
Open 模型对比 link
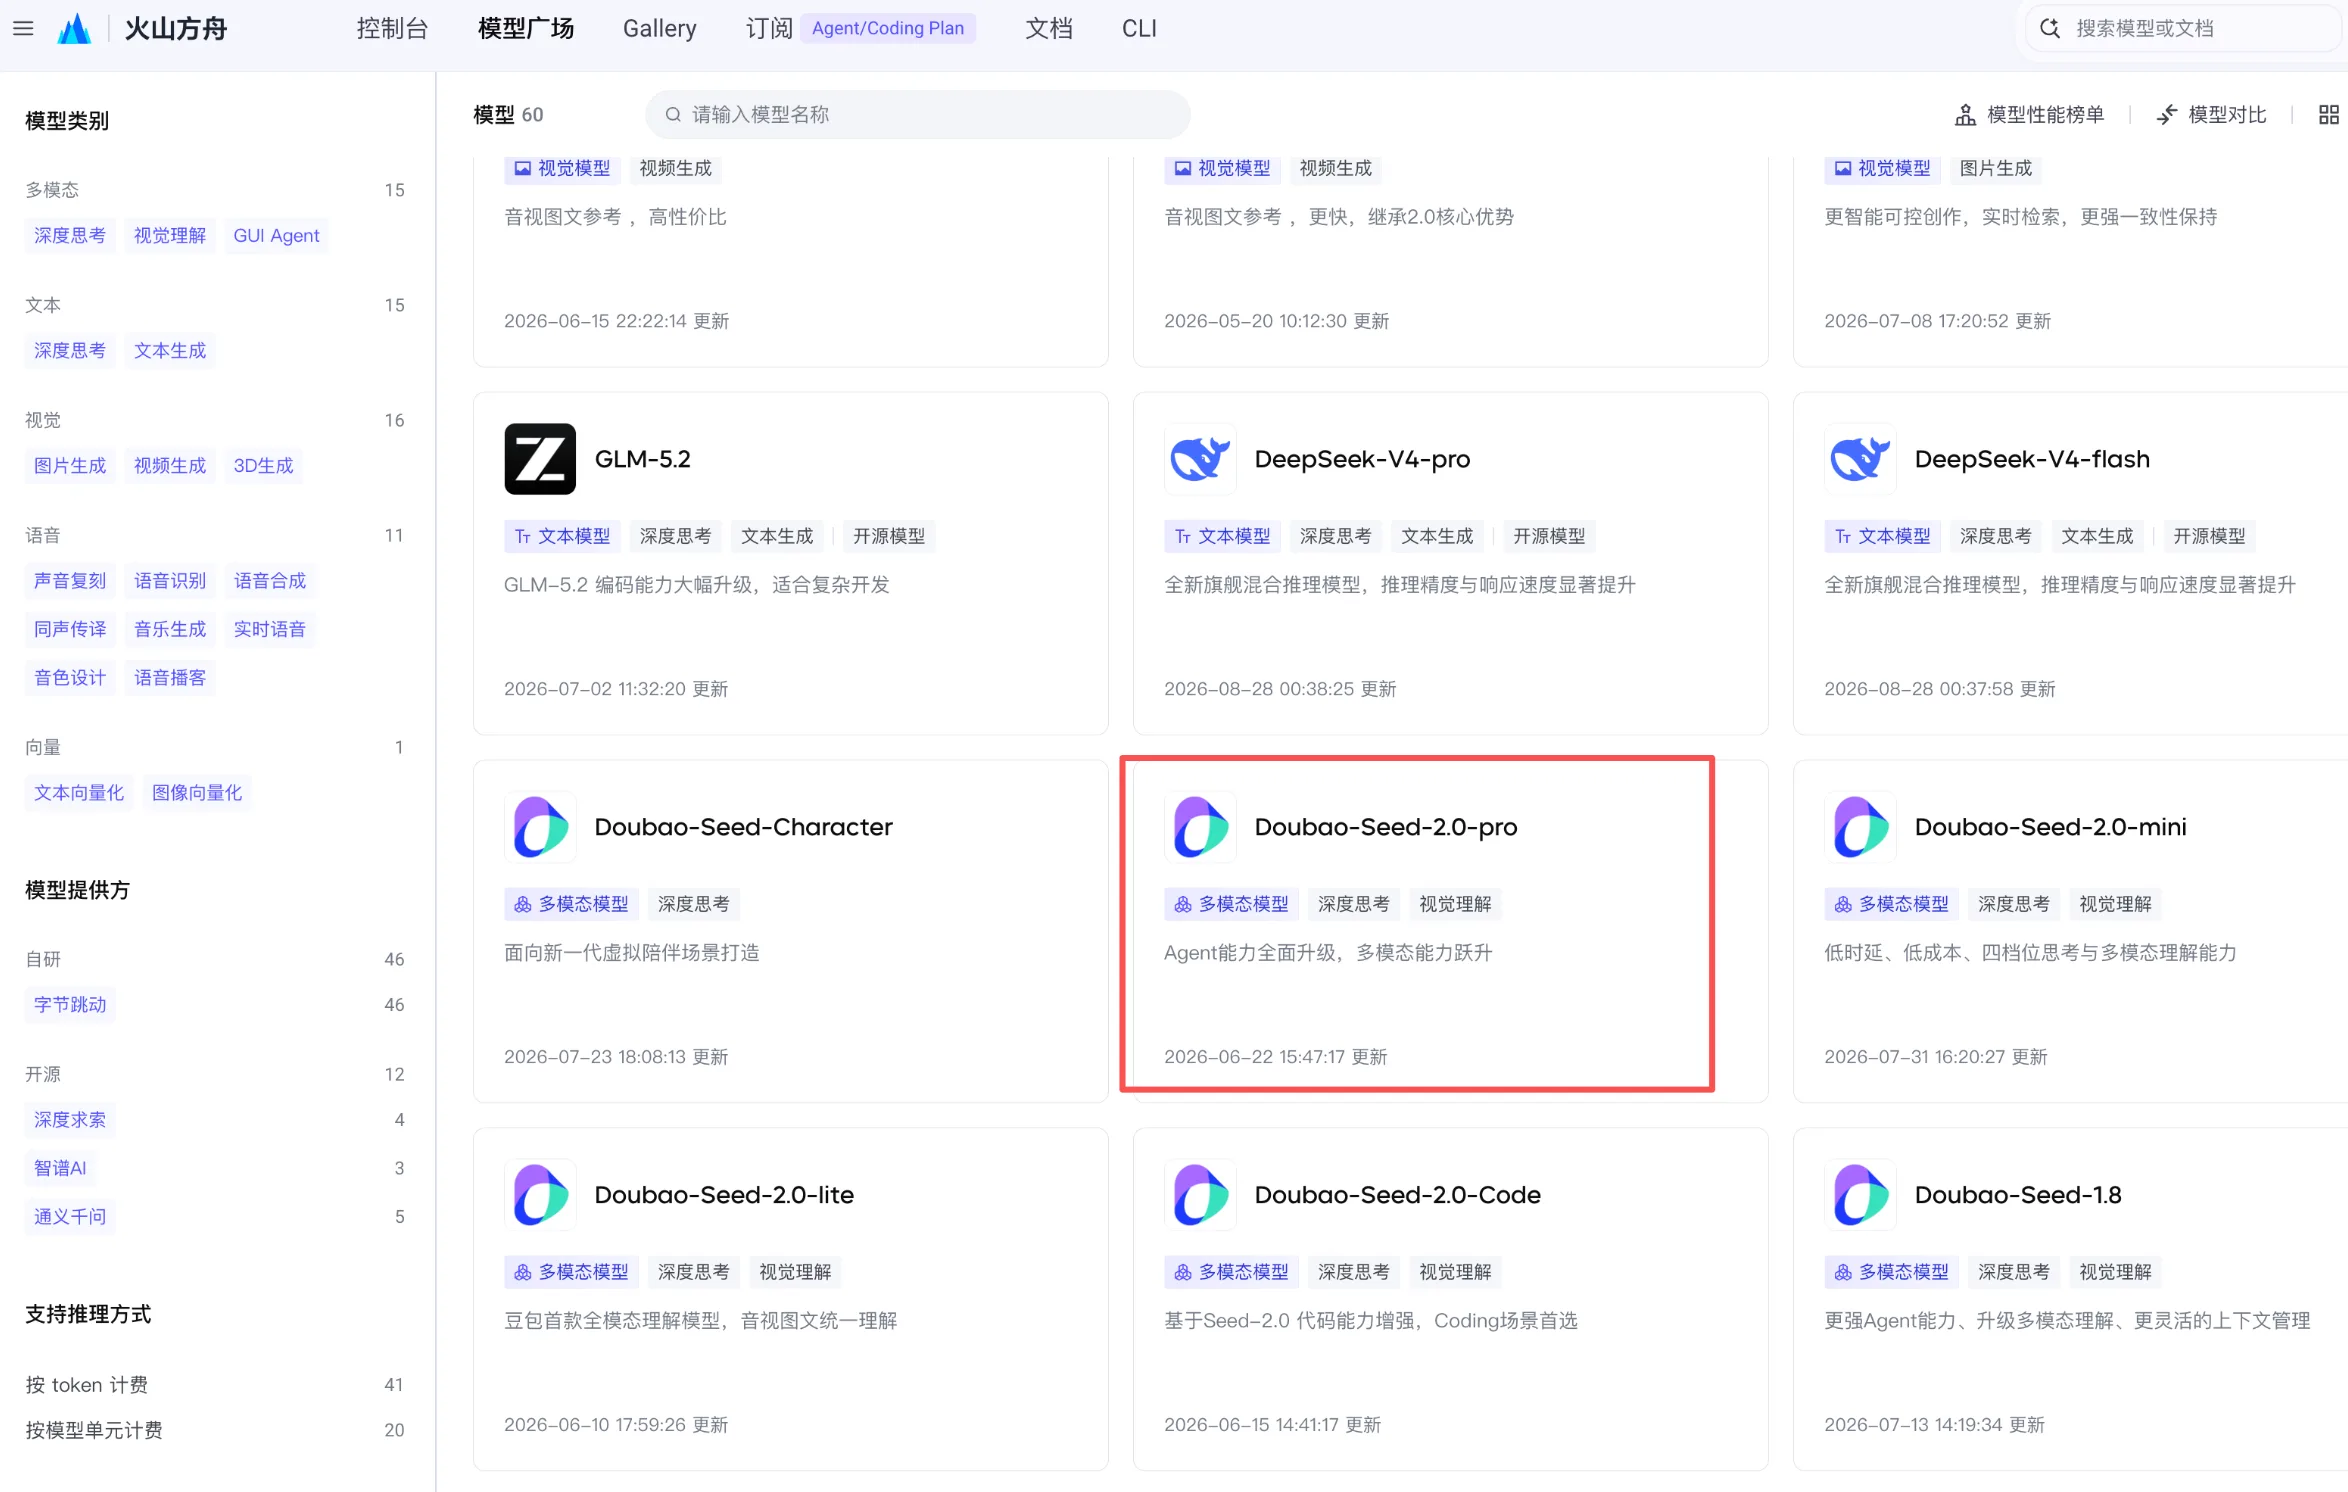pyautogui.click(x=2211, y=115)
